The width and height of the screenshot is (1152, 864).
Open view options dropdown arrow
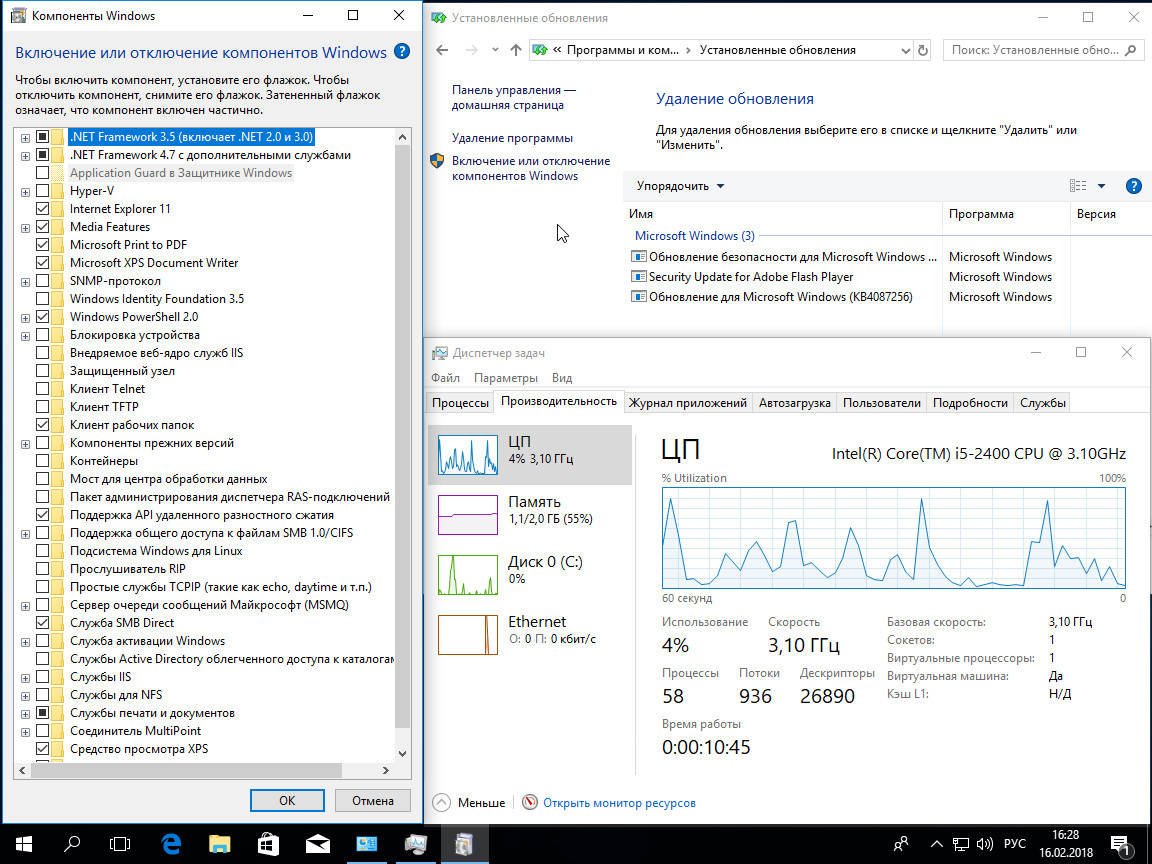[x=1101, y=186]
